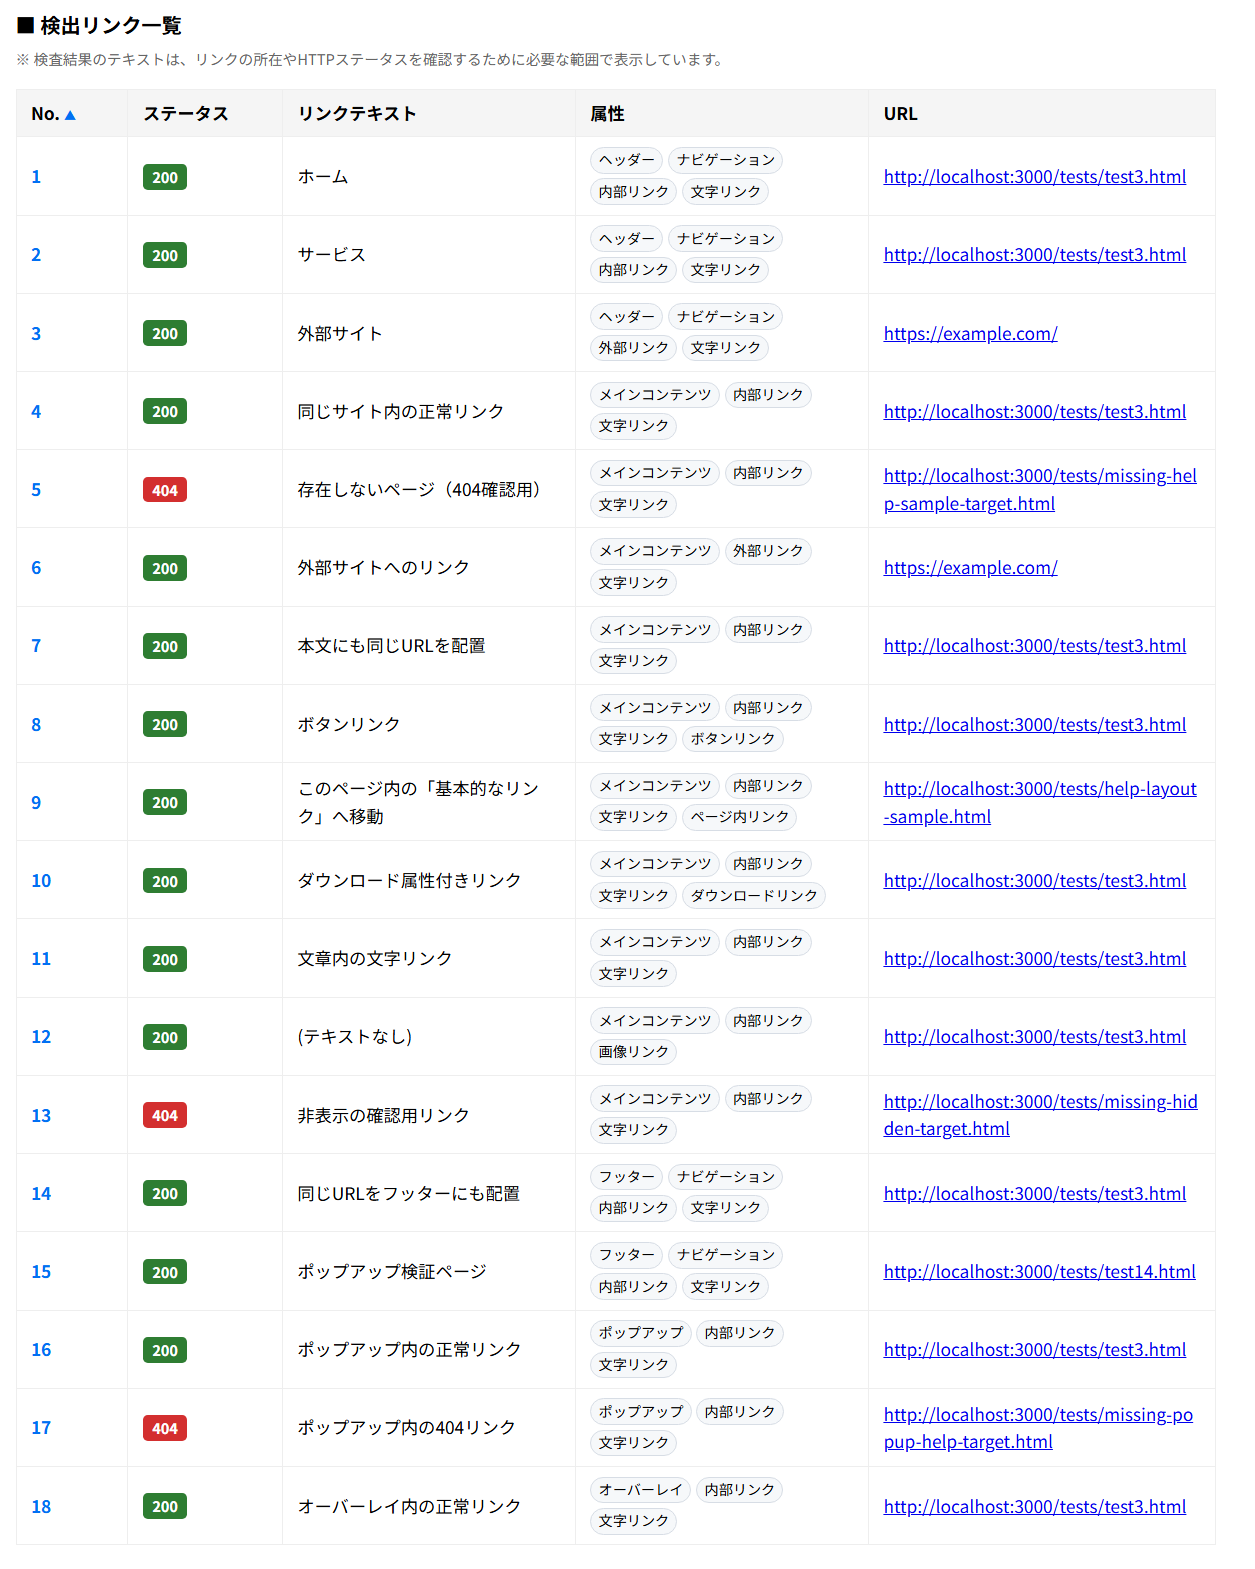Click the 外部リンク tag in row 6
Image resolution: width=1255 pixels, height=1569 pixels.
(768, 551)
